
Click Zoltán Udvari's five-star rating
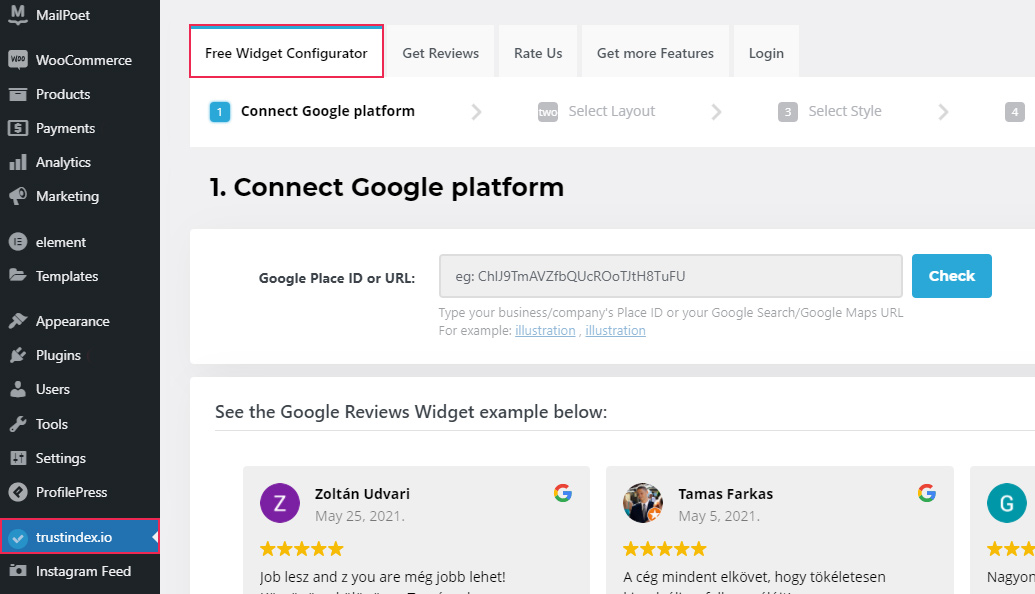(302, 548)
